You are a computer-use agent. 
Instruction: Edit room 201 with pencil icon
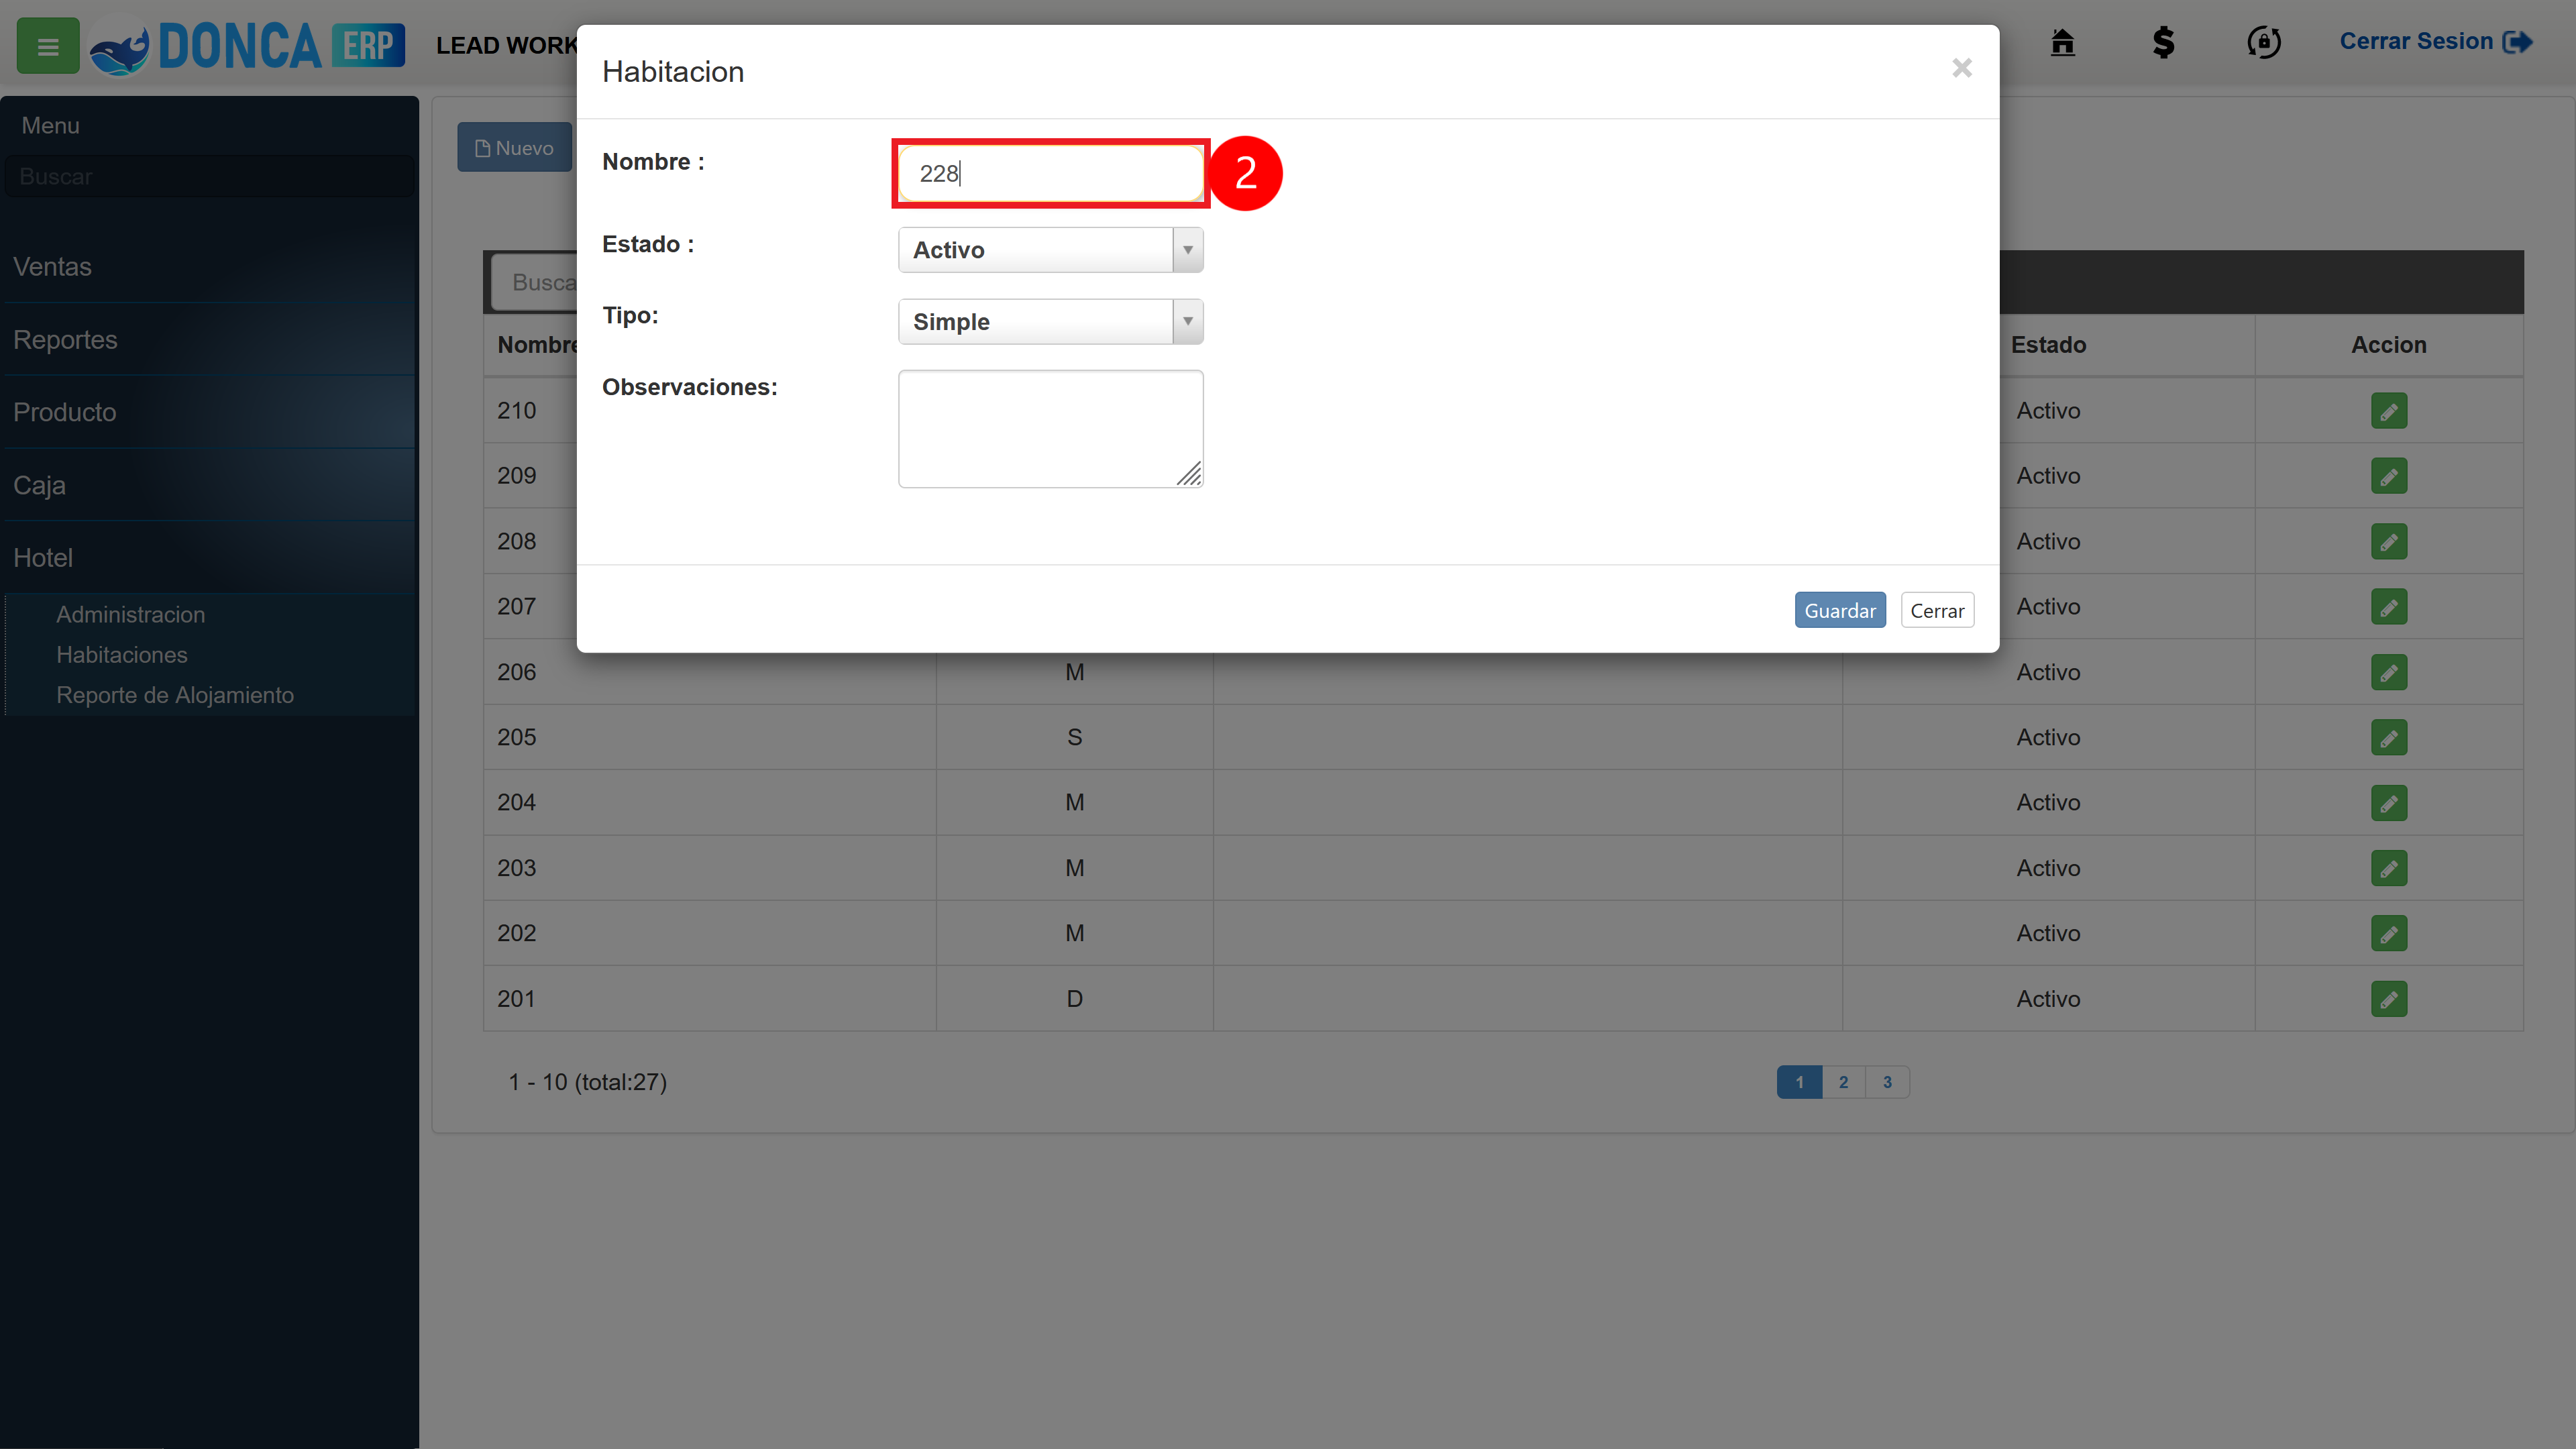pyautogui.click(x=2388, y=999)
